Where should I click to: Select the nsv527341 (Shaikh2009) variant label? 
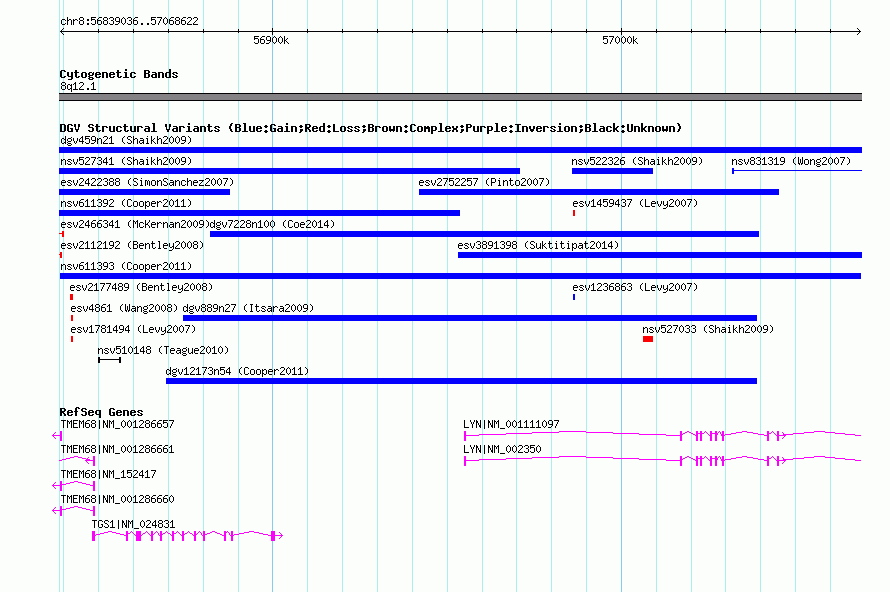coord(126,161)
